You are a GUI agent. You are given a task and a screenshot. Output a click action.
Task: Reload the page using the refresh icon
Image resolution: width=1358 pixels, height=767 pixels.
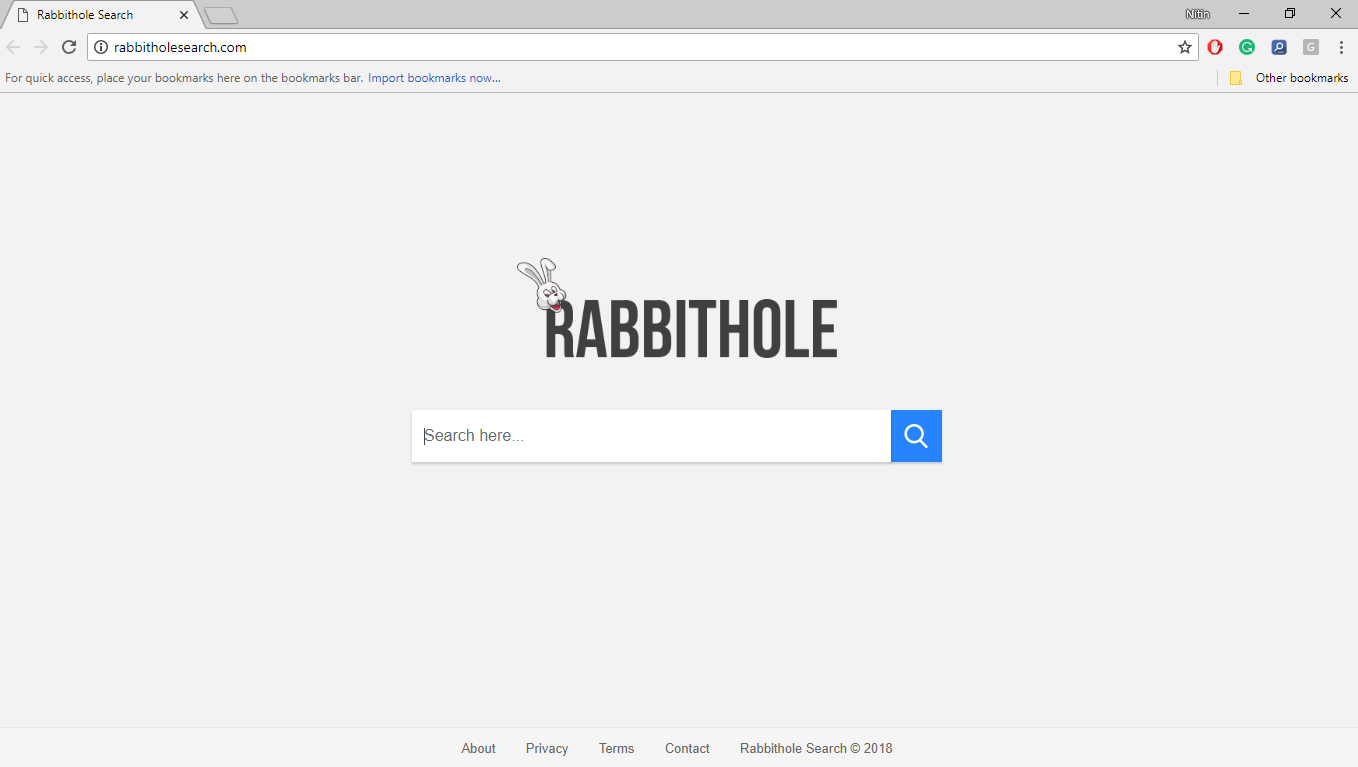pos(68,46)
